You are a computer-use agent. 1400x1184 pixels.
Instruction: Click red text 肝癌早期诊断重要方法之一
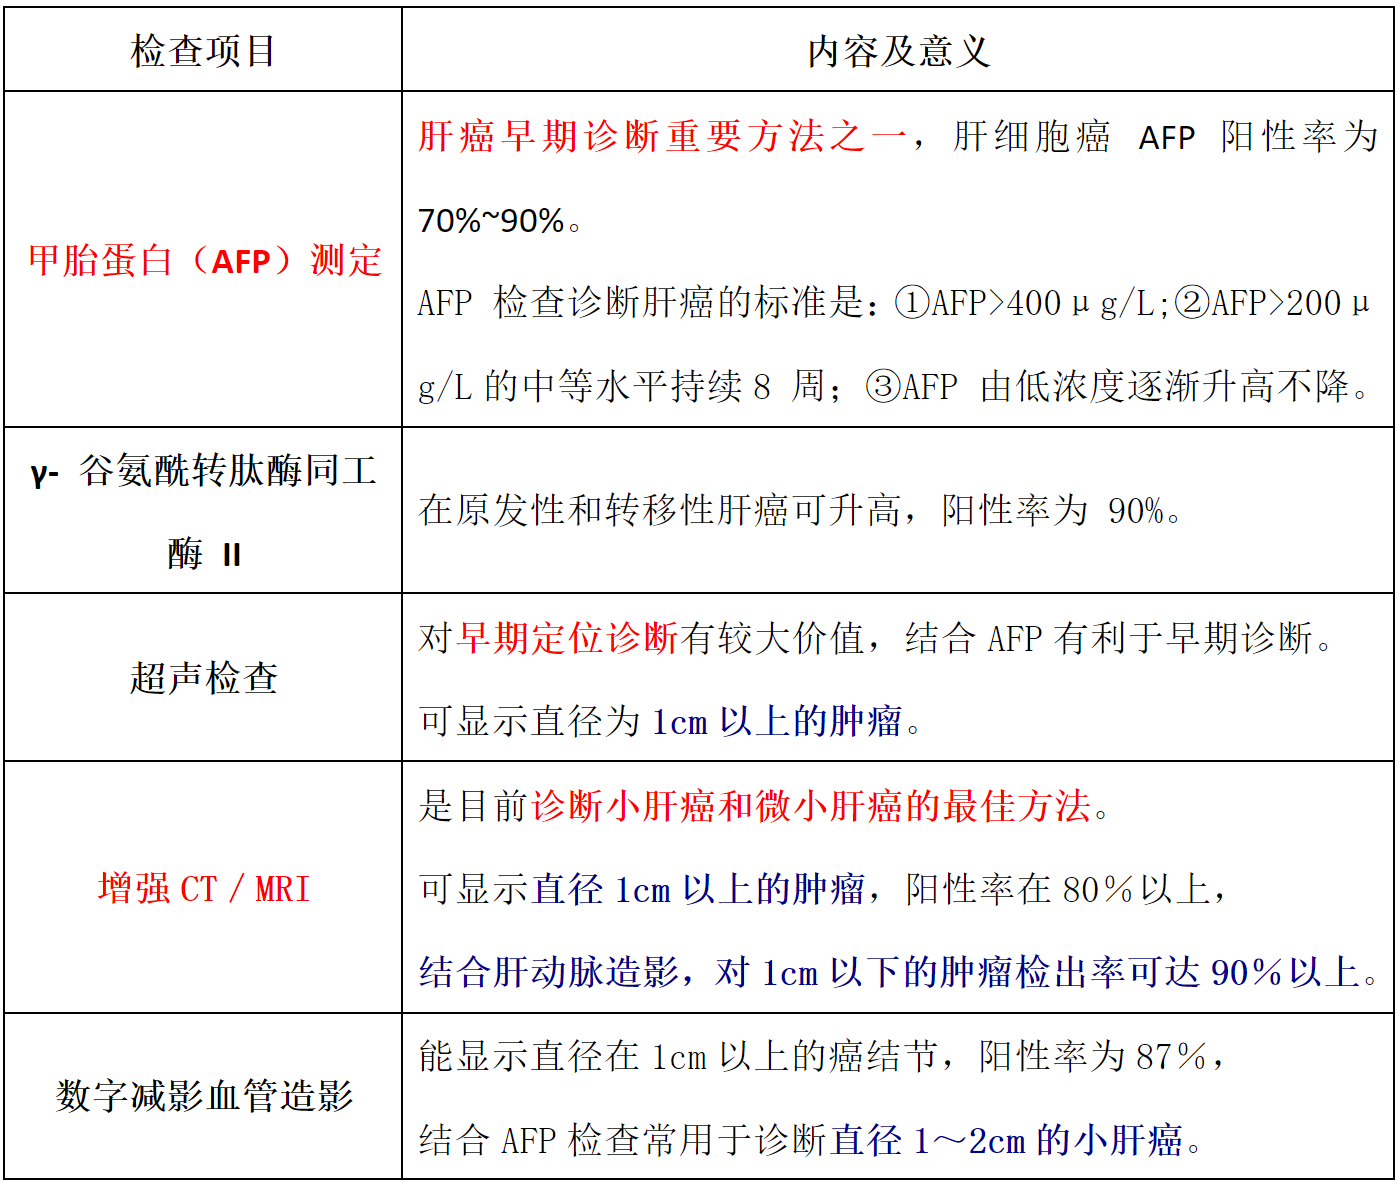coord(660,136)
